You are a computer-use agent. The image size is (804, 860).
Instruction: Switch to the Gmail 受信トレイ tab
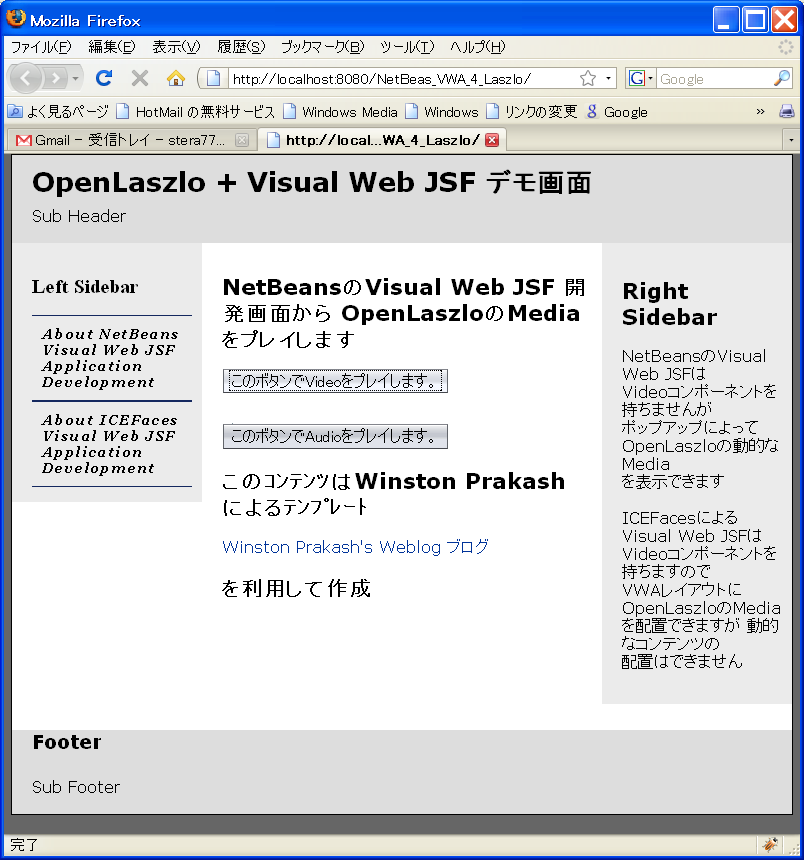(x=122, y=140)
